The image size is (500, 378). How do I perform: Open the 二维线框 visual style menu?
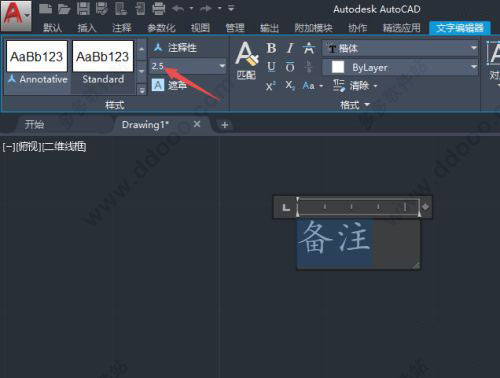point(64,147)
